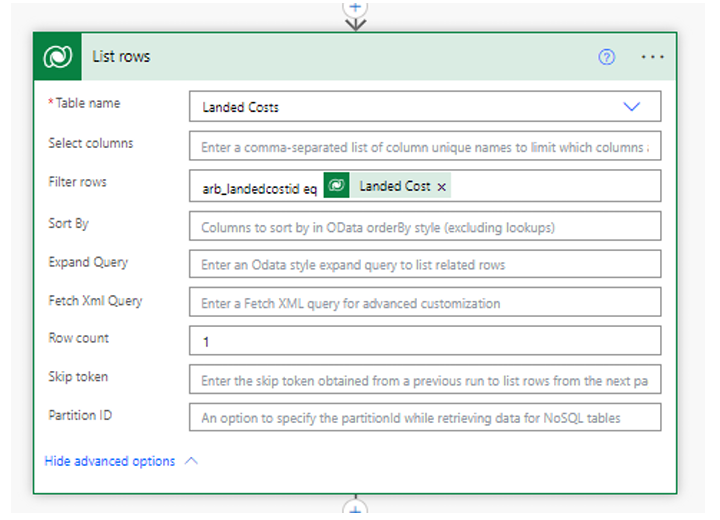720x520 pixels.
Task: Select the Landed Costs table name field
Action: coord(425,107)
